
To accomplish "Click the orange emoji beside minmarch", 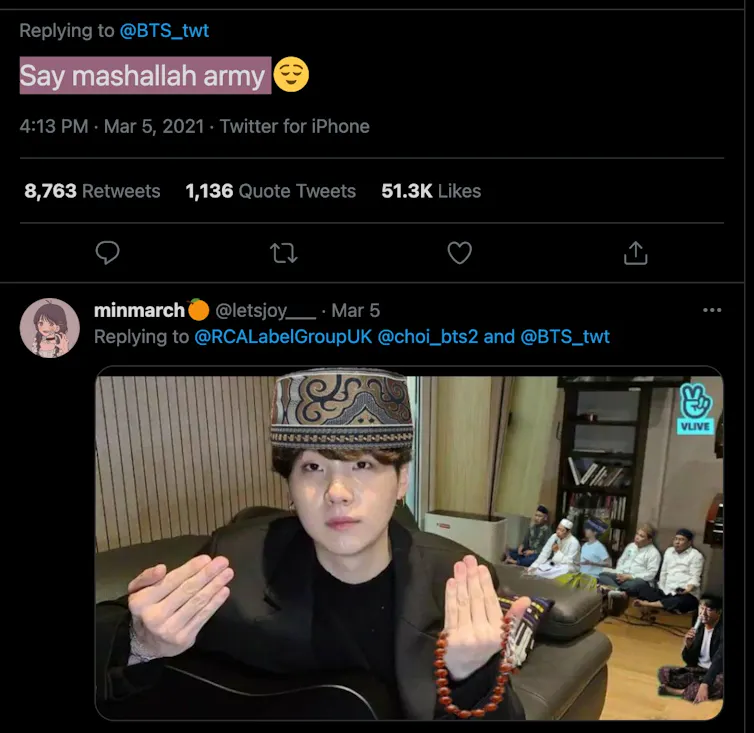I will [x=198, y=310].
